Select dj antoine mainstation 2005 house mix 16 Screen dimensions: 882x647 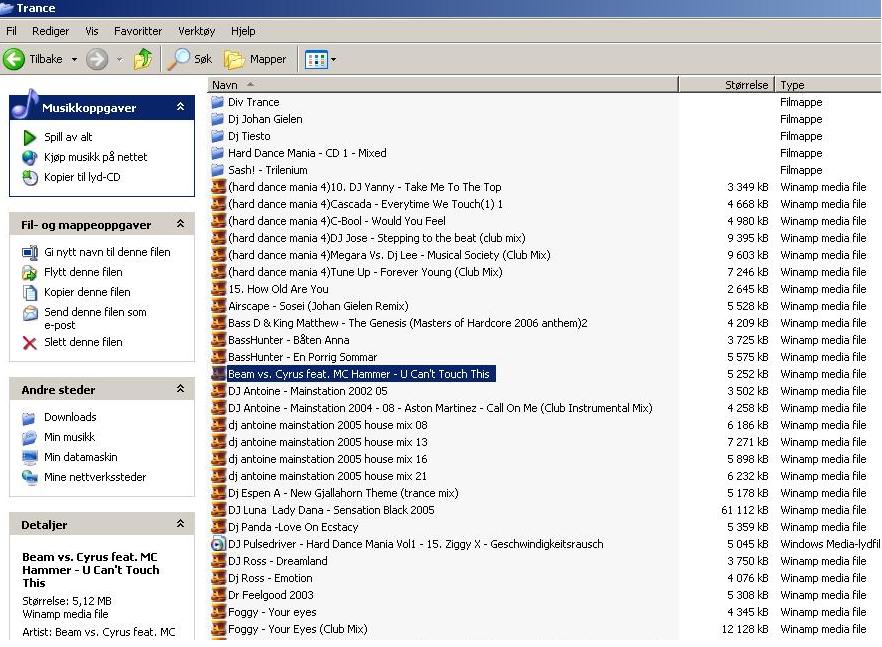pos(328,459)
